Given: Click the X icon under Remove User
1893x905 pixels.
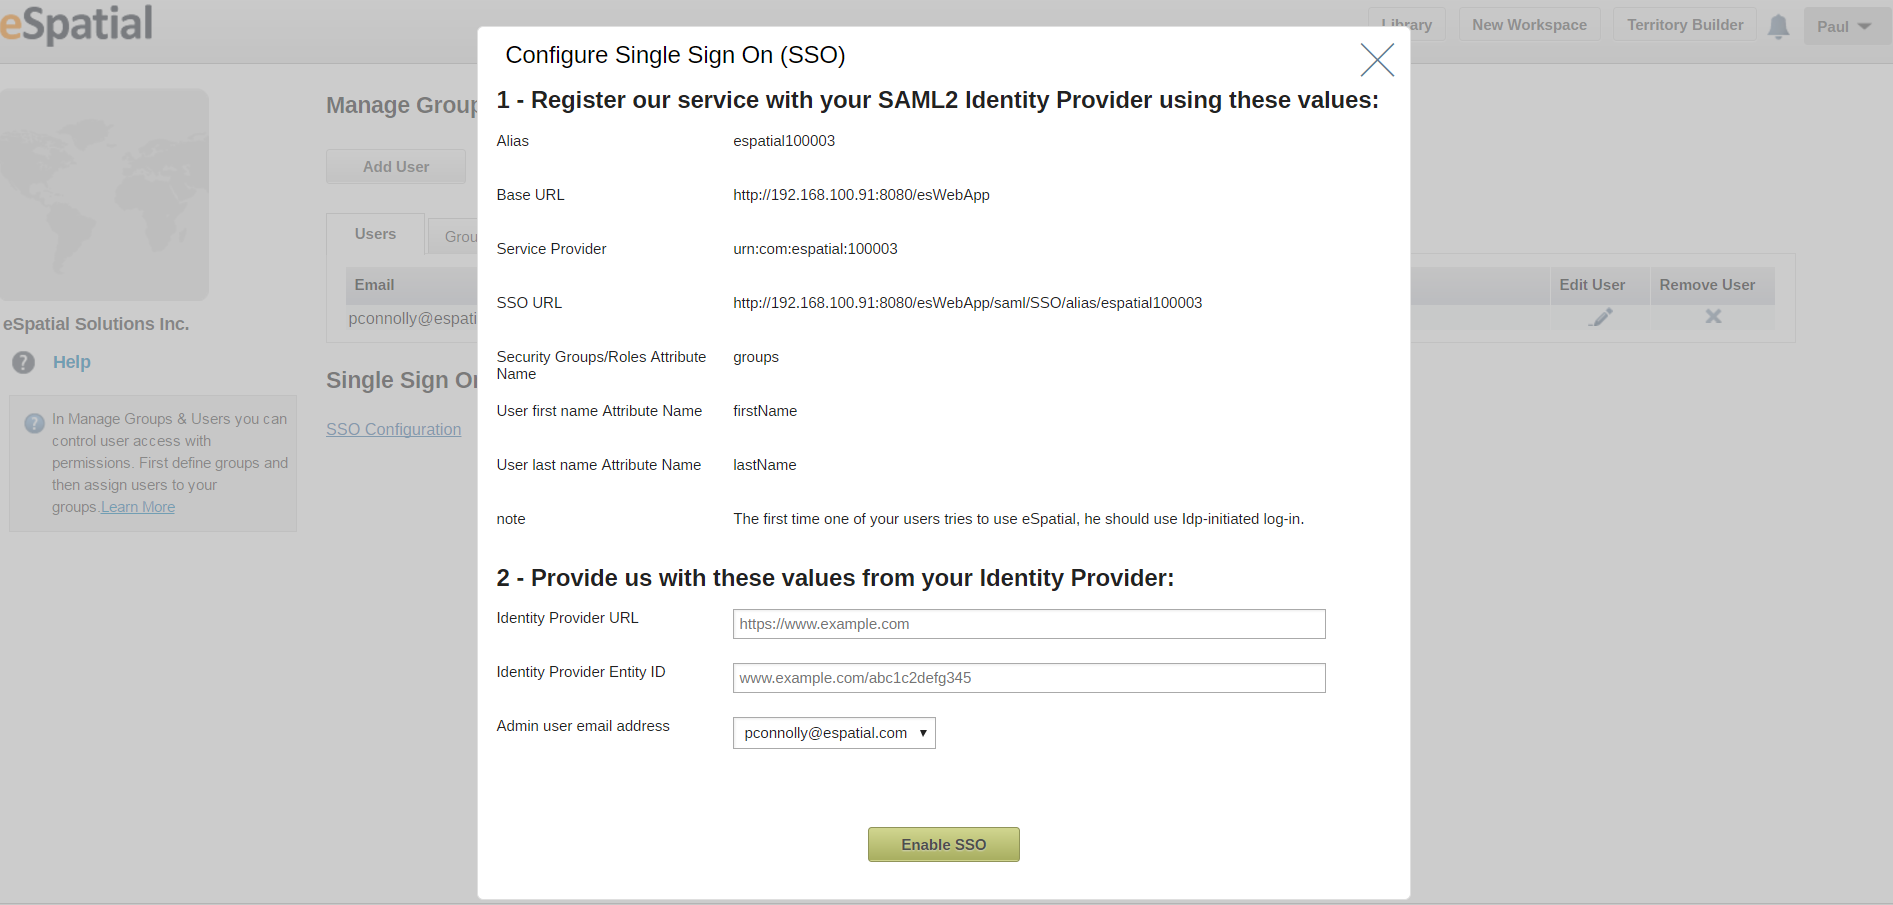Looking at the screenshot, I should 1713,316.
